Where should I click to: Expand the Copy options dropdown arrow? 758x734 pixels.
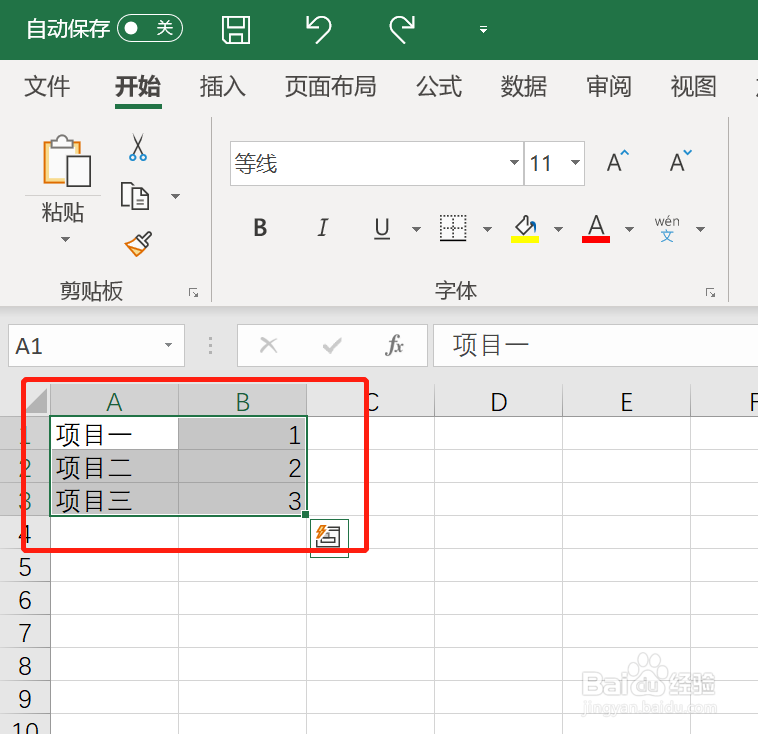[175, 196]
